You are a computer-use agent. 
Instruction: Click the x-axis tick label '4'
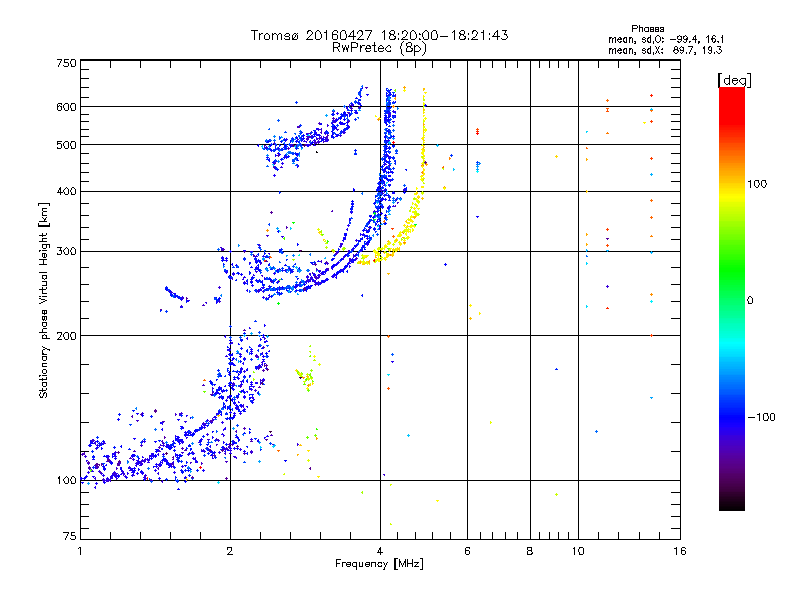380,551
